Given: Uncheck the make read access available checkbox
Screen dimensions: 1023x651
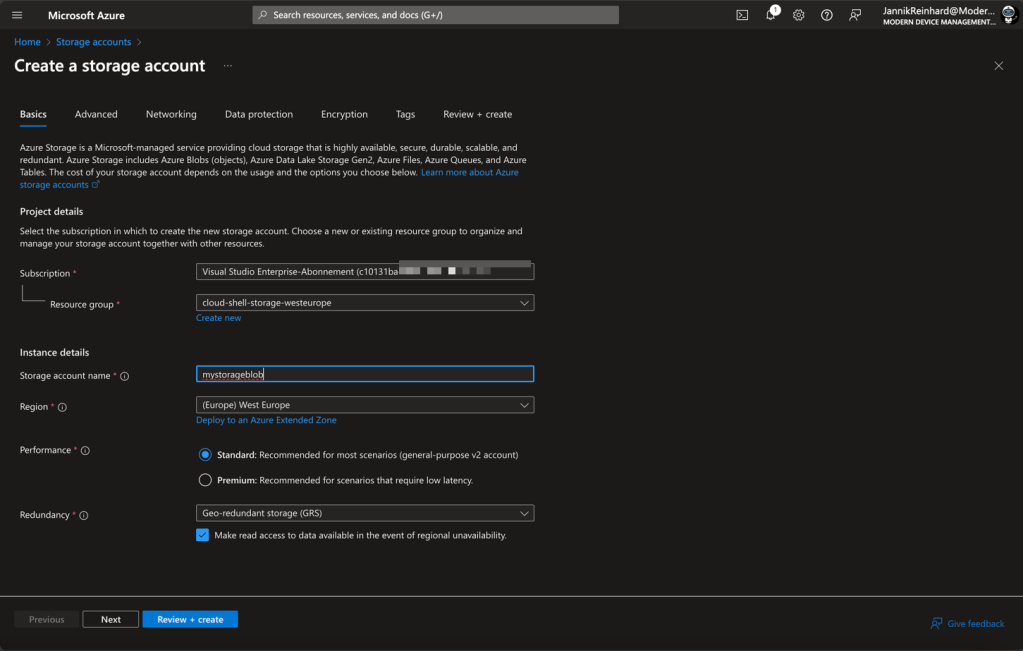Looking at the screenshot, I should pyautogui.click(x=203, y=535).
